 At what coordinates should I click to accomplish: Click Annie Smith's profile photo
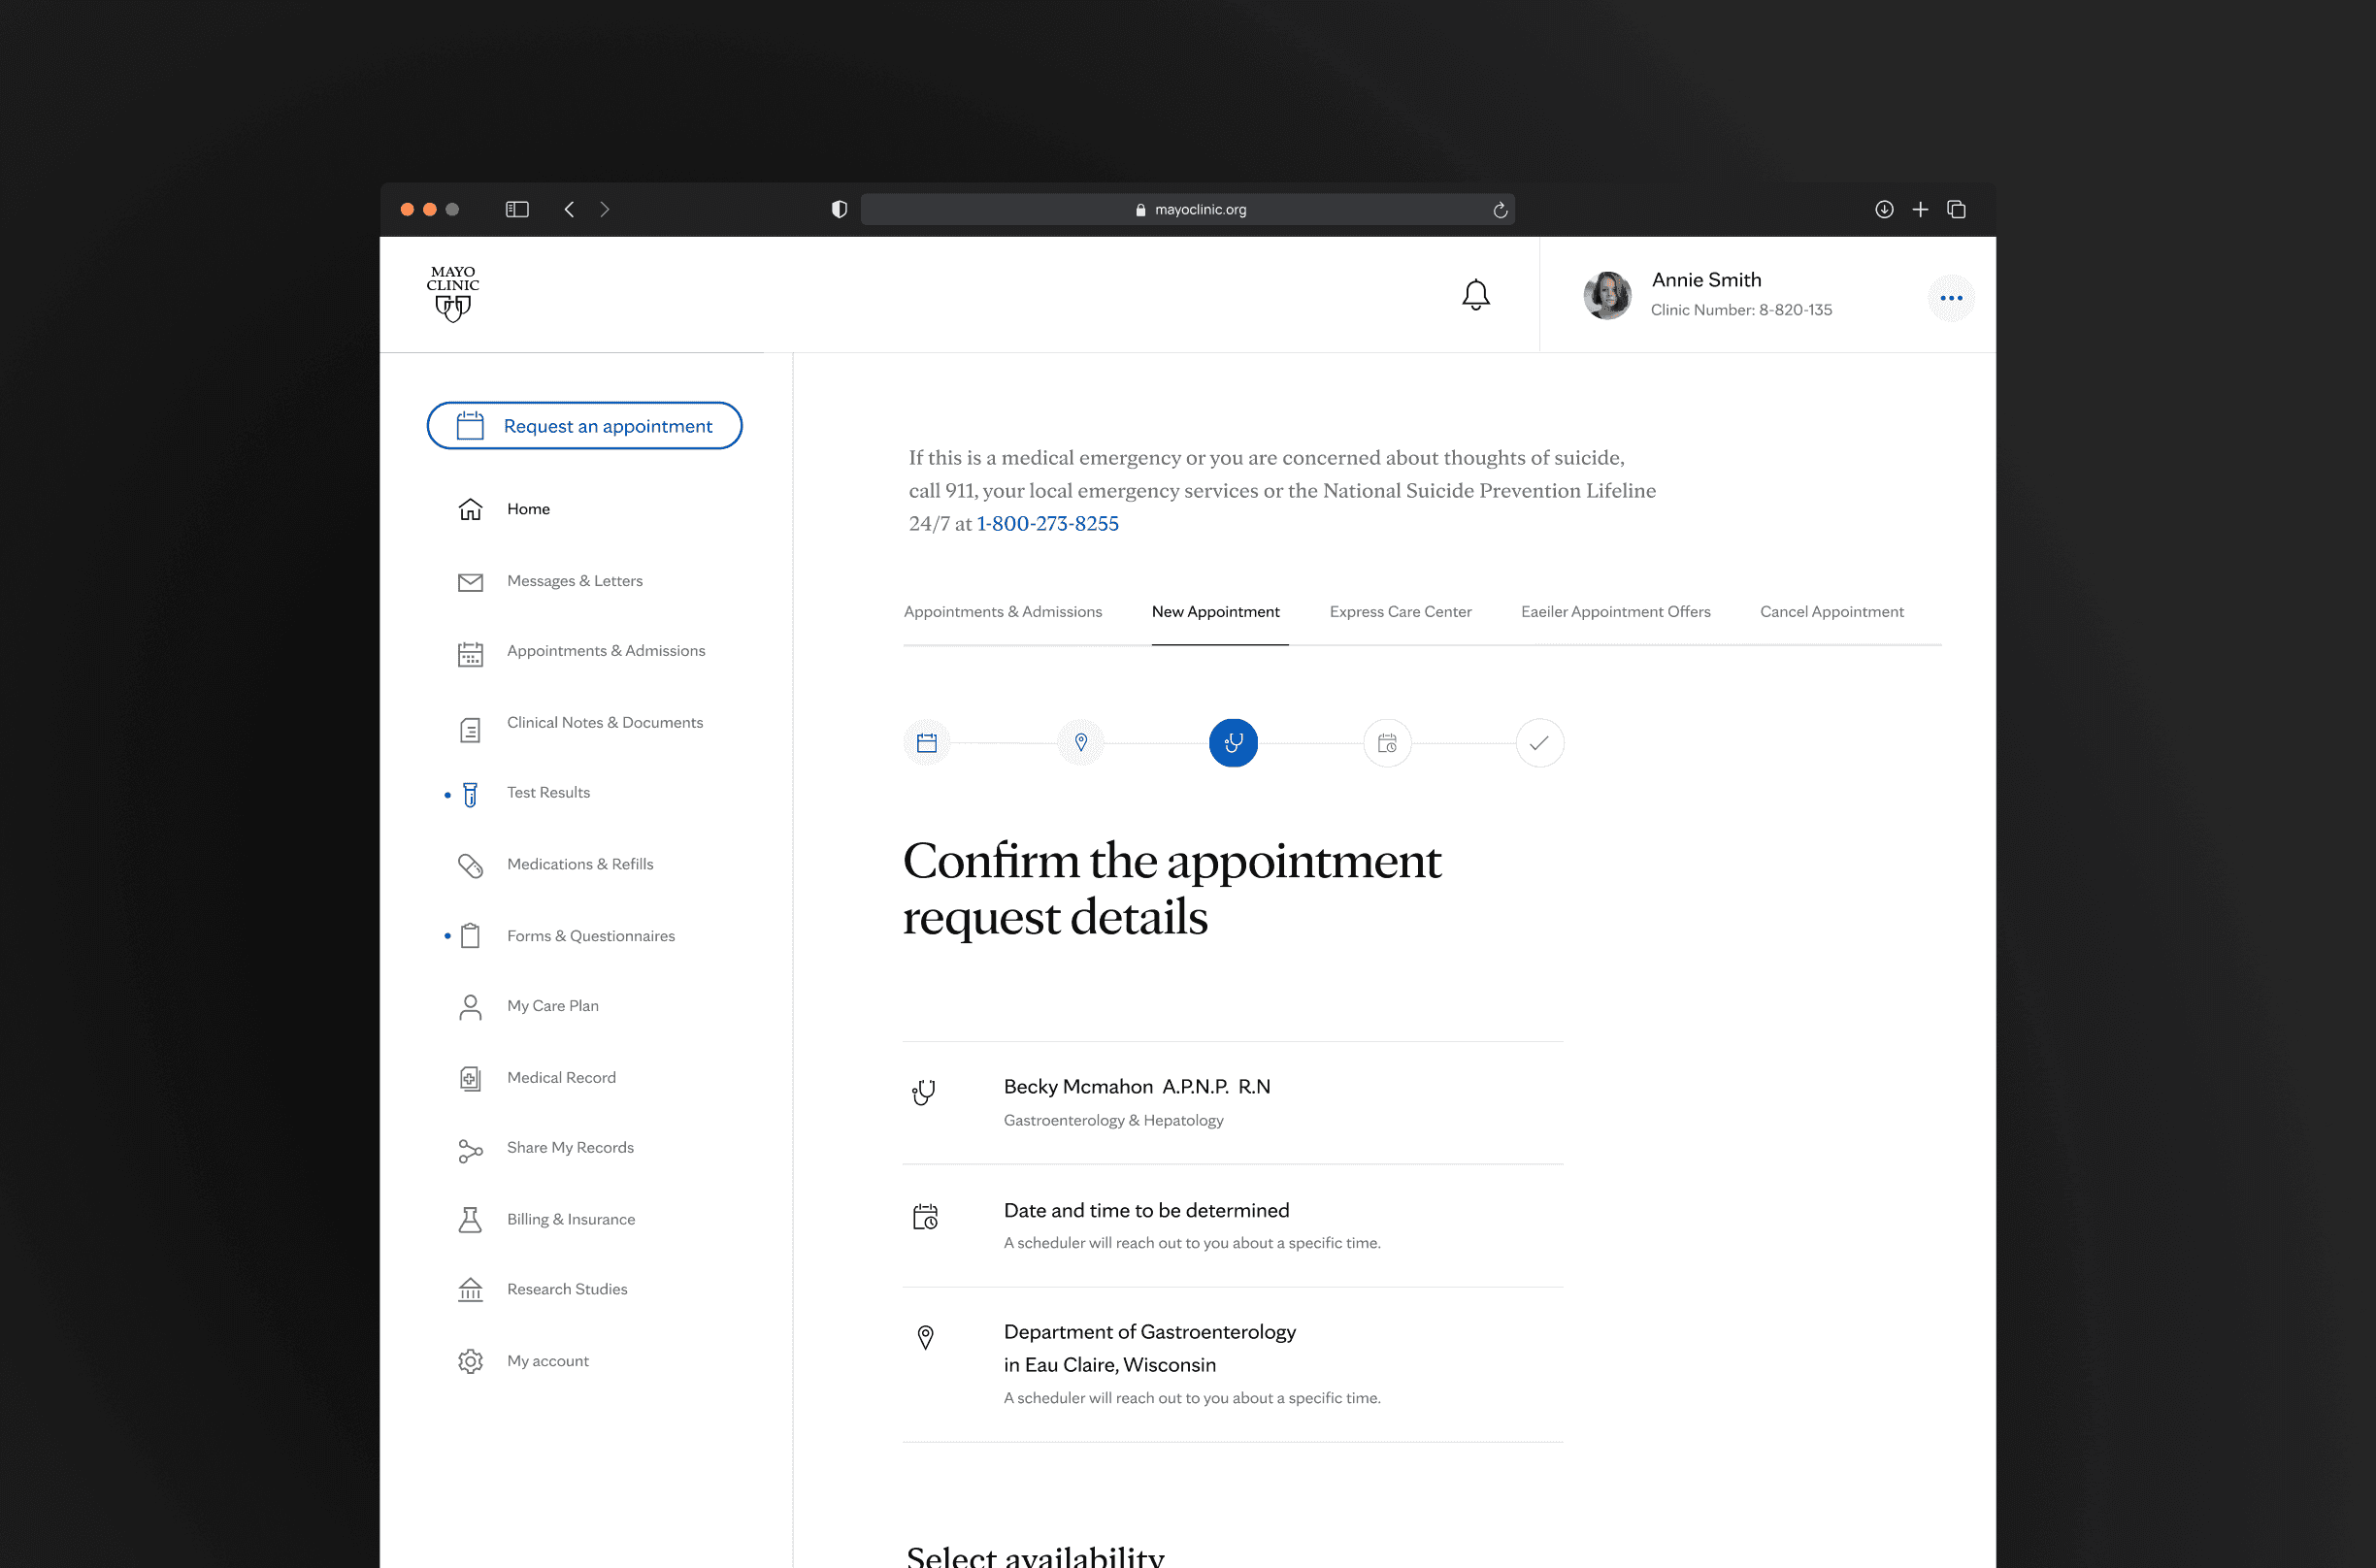(x=1607, y=295)
